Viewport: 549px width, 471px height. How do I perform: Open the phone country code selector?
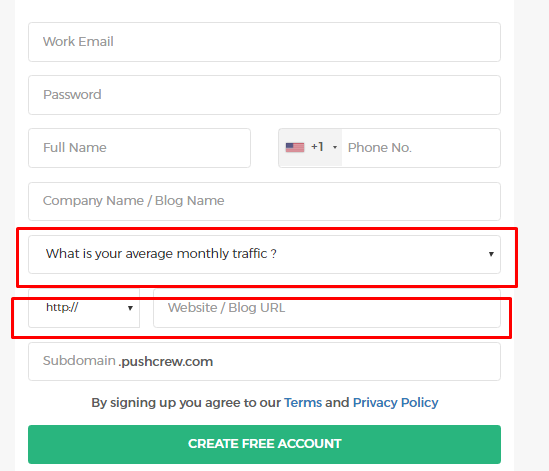310,147
